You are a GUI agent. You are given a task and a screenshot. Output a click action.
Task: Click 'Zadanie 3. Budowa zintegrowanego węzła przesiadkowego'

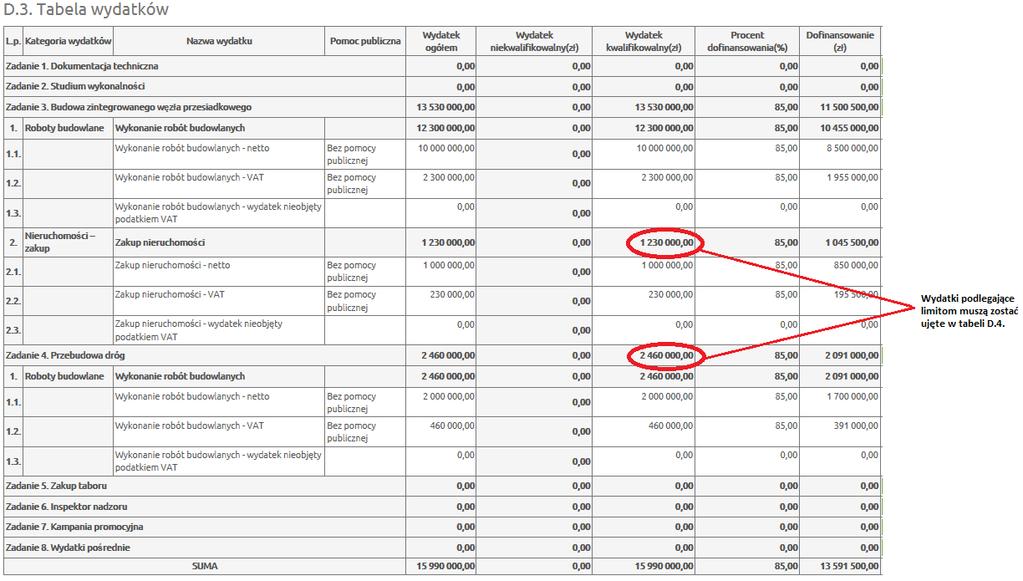pyautogui.click(x=129, y=107)
